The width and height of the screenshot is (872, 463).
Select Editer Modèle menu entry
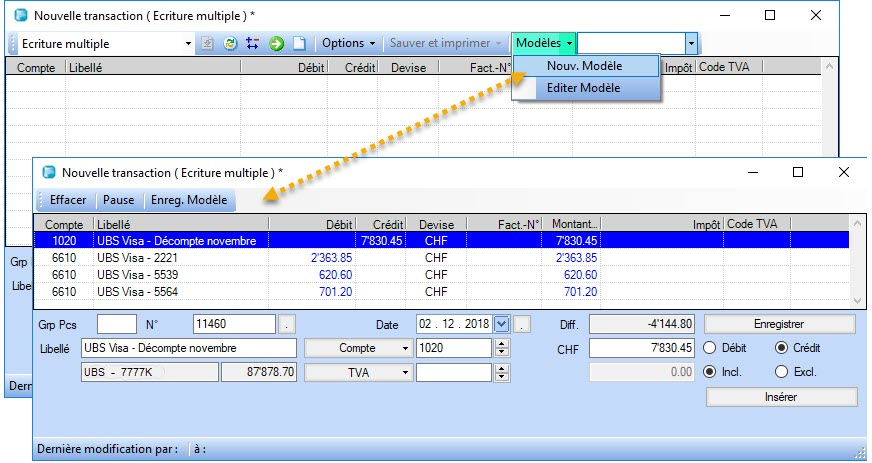tap(584, 88)
